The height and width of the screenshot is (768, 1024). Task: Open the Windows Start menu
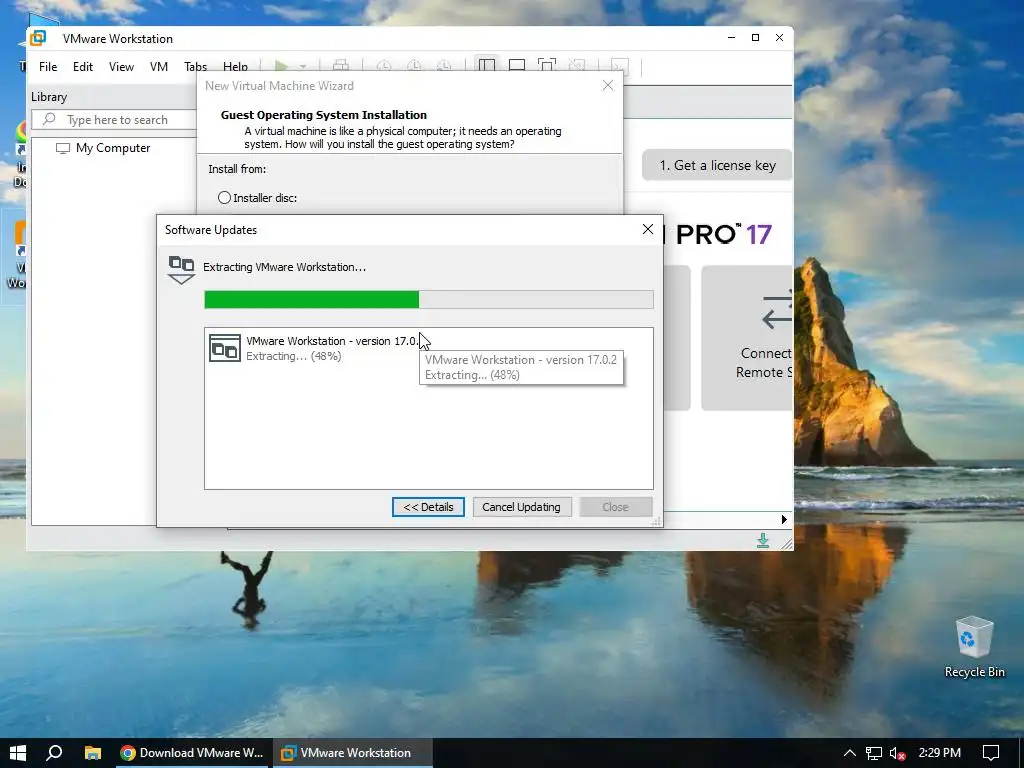point(18,753)
